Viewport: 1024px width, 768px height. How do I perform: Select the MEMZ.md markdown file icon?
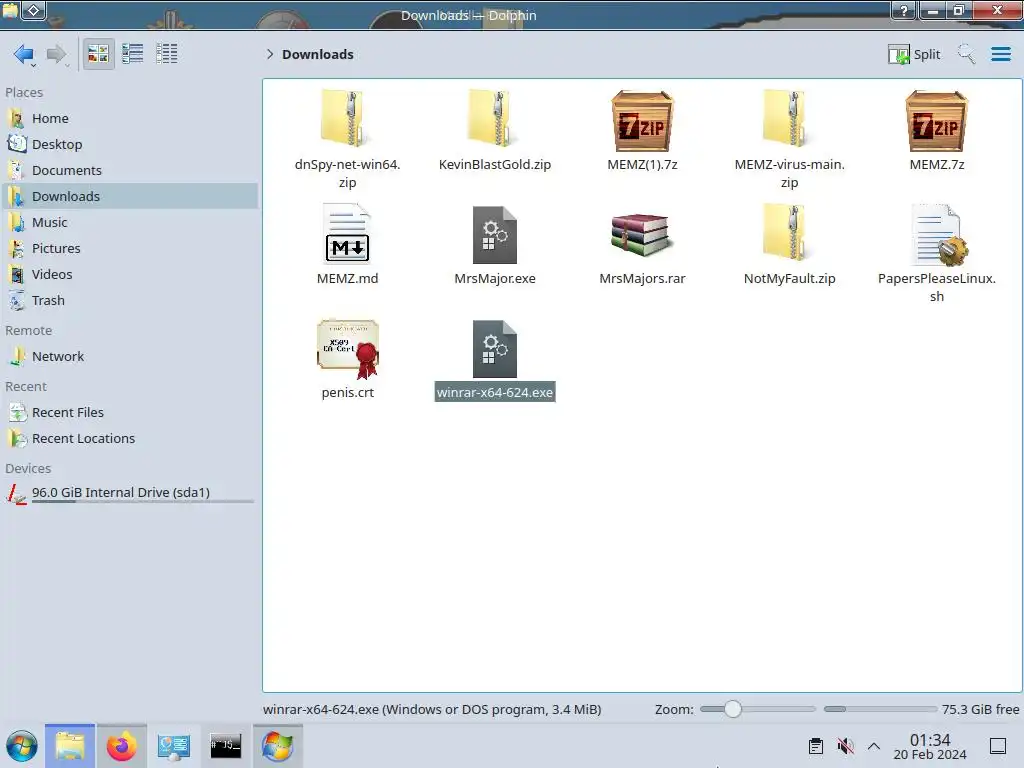pos(347,234)
